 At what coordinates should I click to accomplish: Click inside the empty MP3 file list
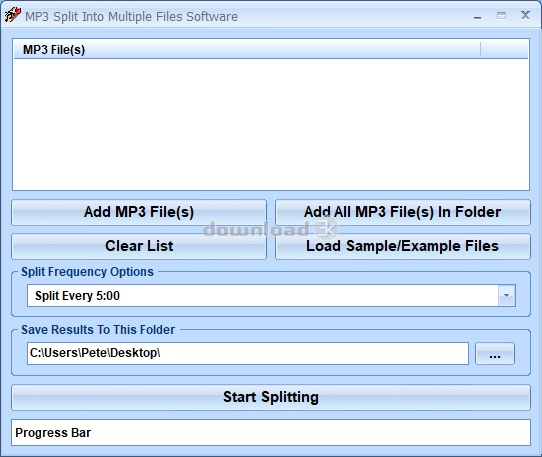(x=271, y=124)
